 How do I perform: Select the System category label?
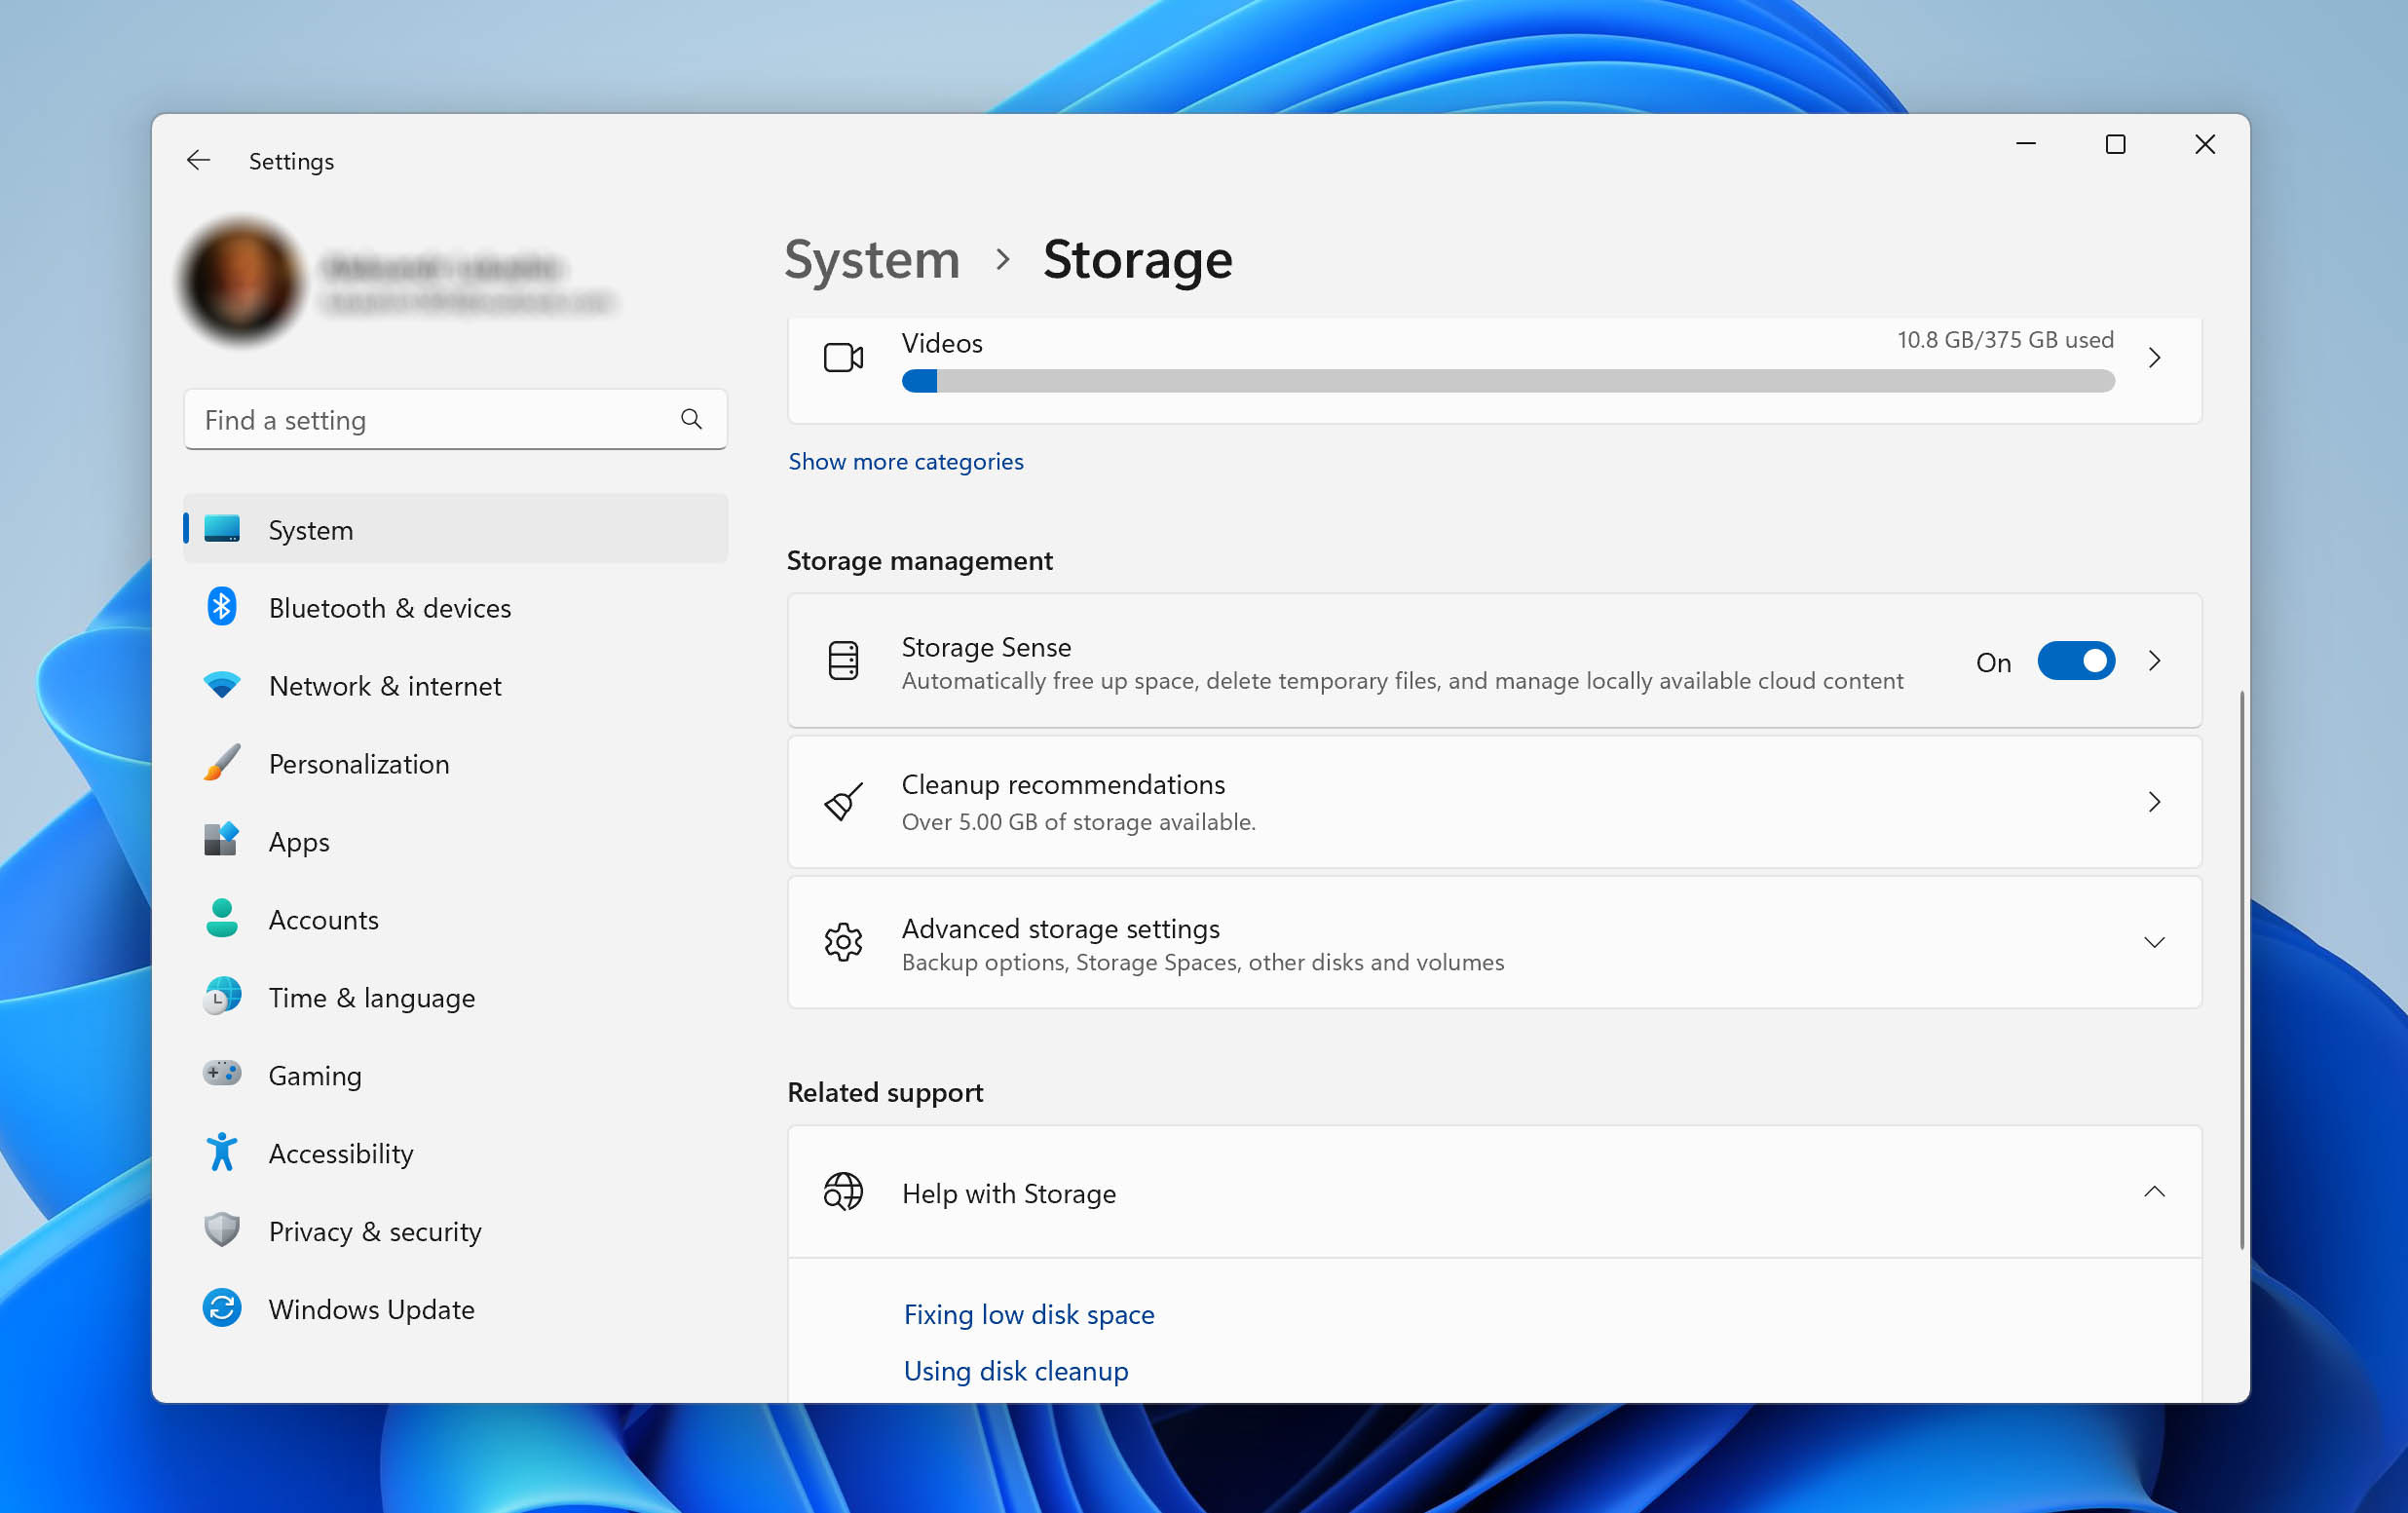pos(311,530)
